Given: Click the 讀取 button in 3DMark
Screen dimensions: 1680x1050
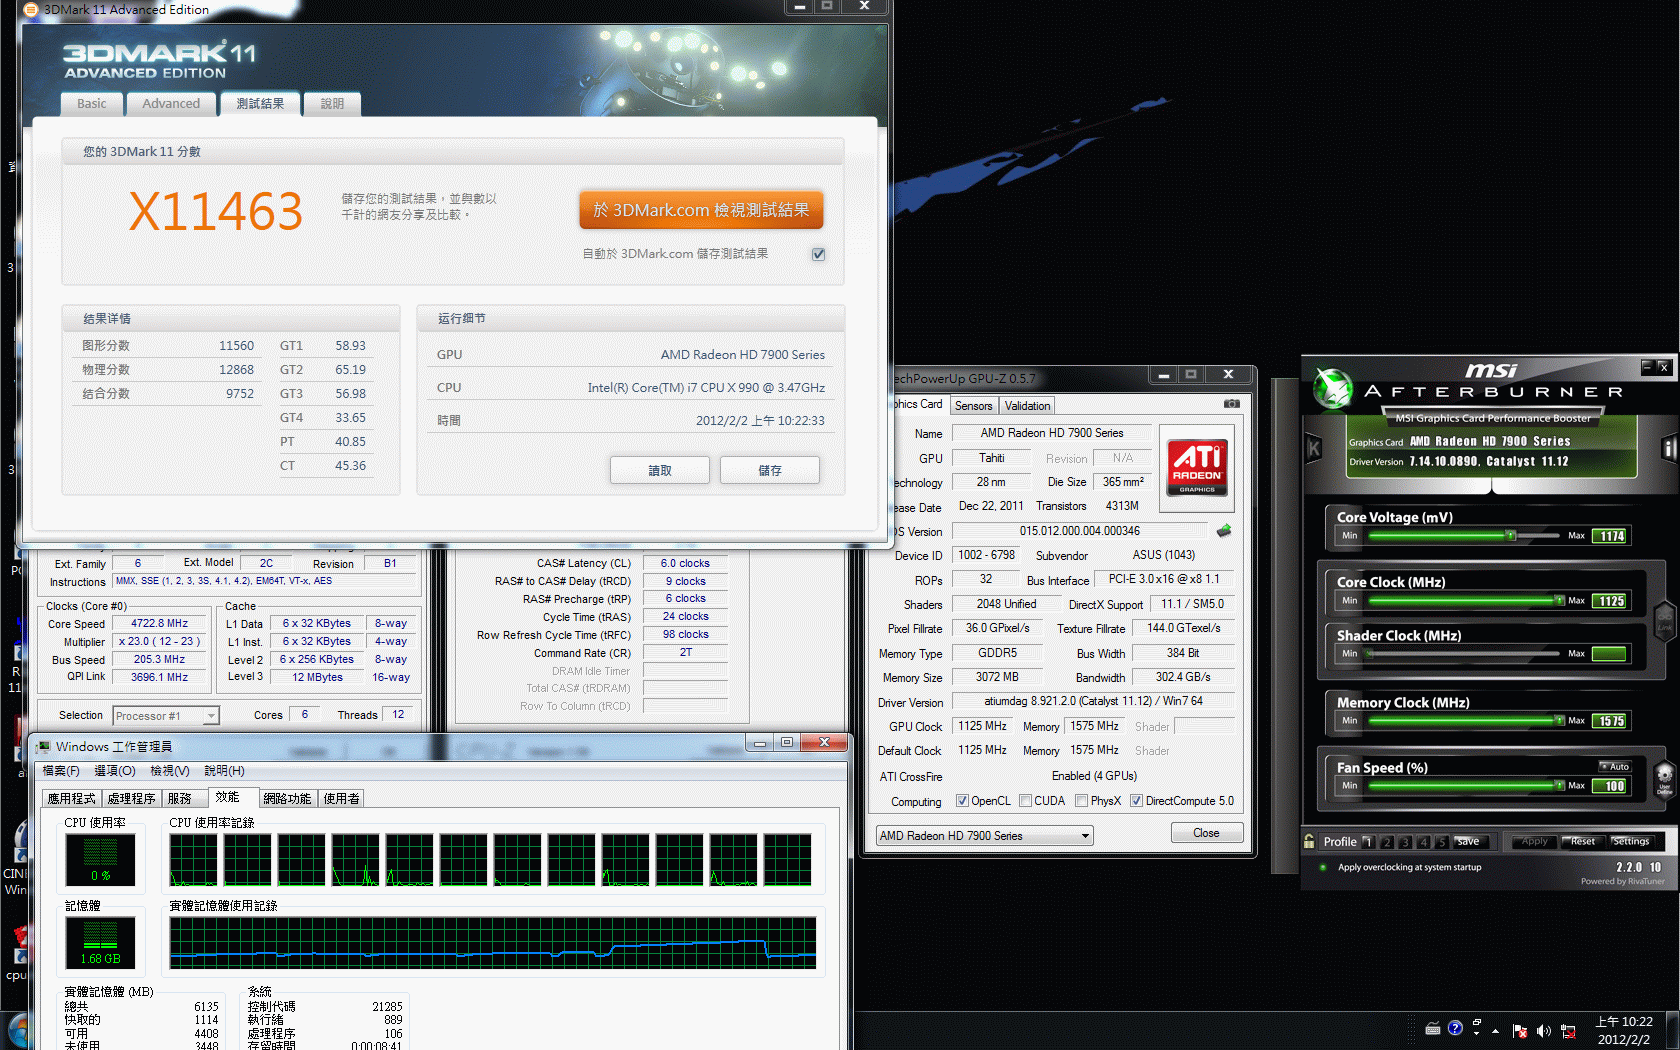Looking at the screenshot, I should [x=660, y=470].
